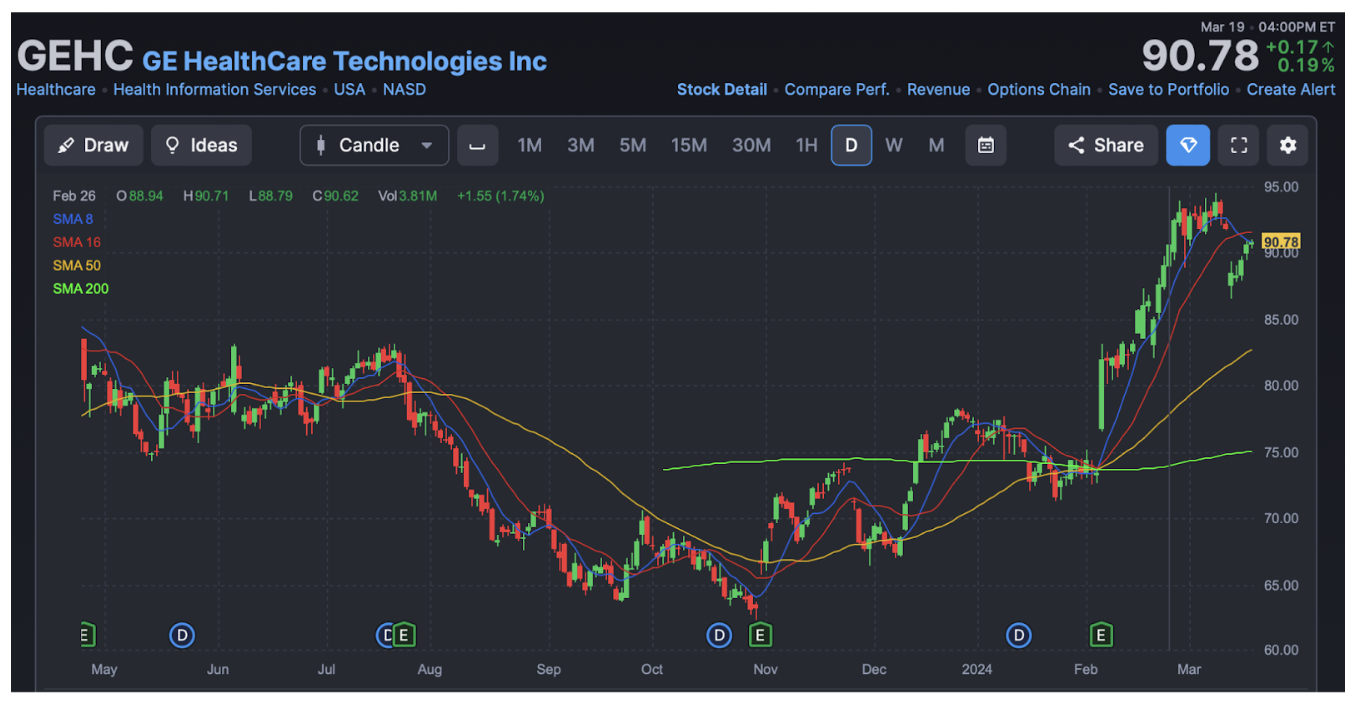Click the Mar 19 04:00PM ET timestamp
Viewport: 1355px width, 705px height.
pyautogui.click(x=1268, y=27)
